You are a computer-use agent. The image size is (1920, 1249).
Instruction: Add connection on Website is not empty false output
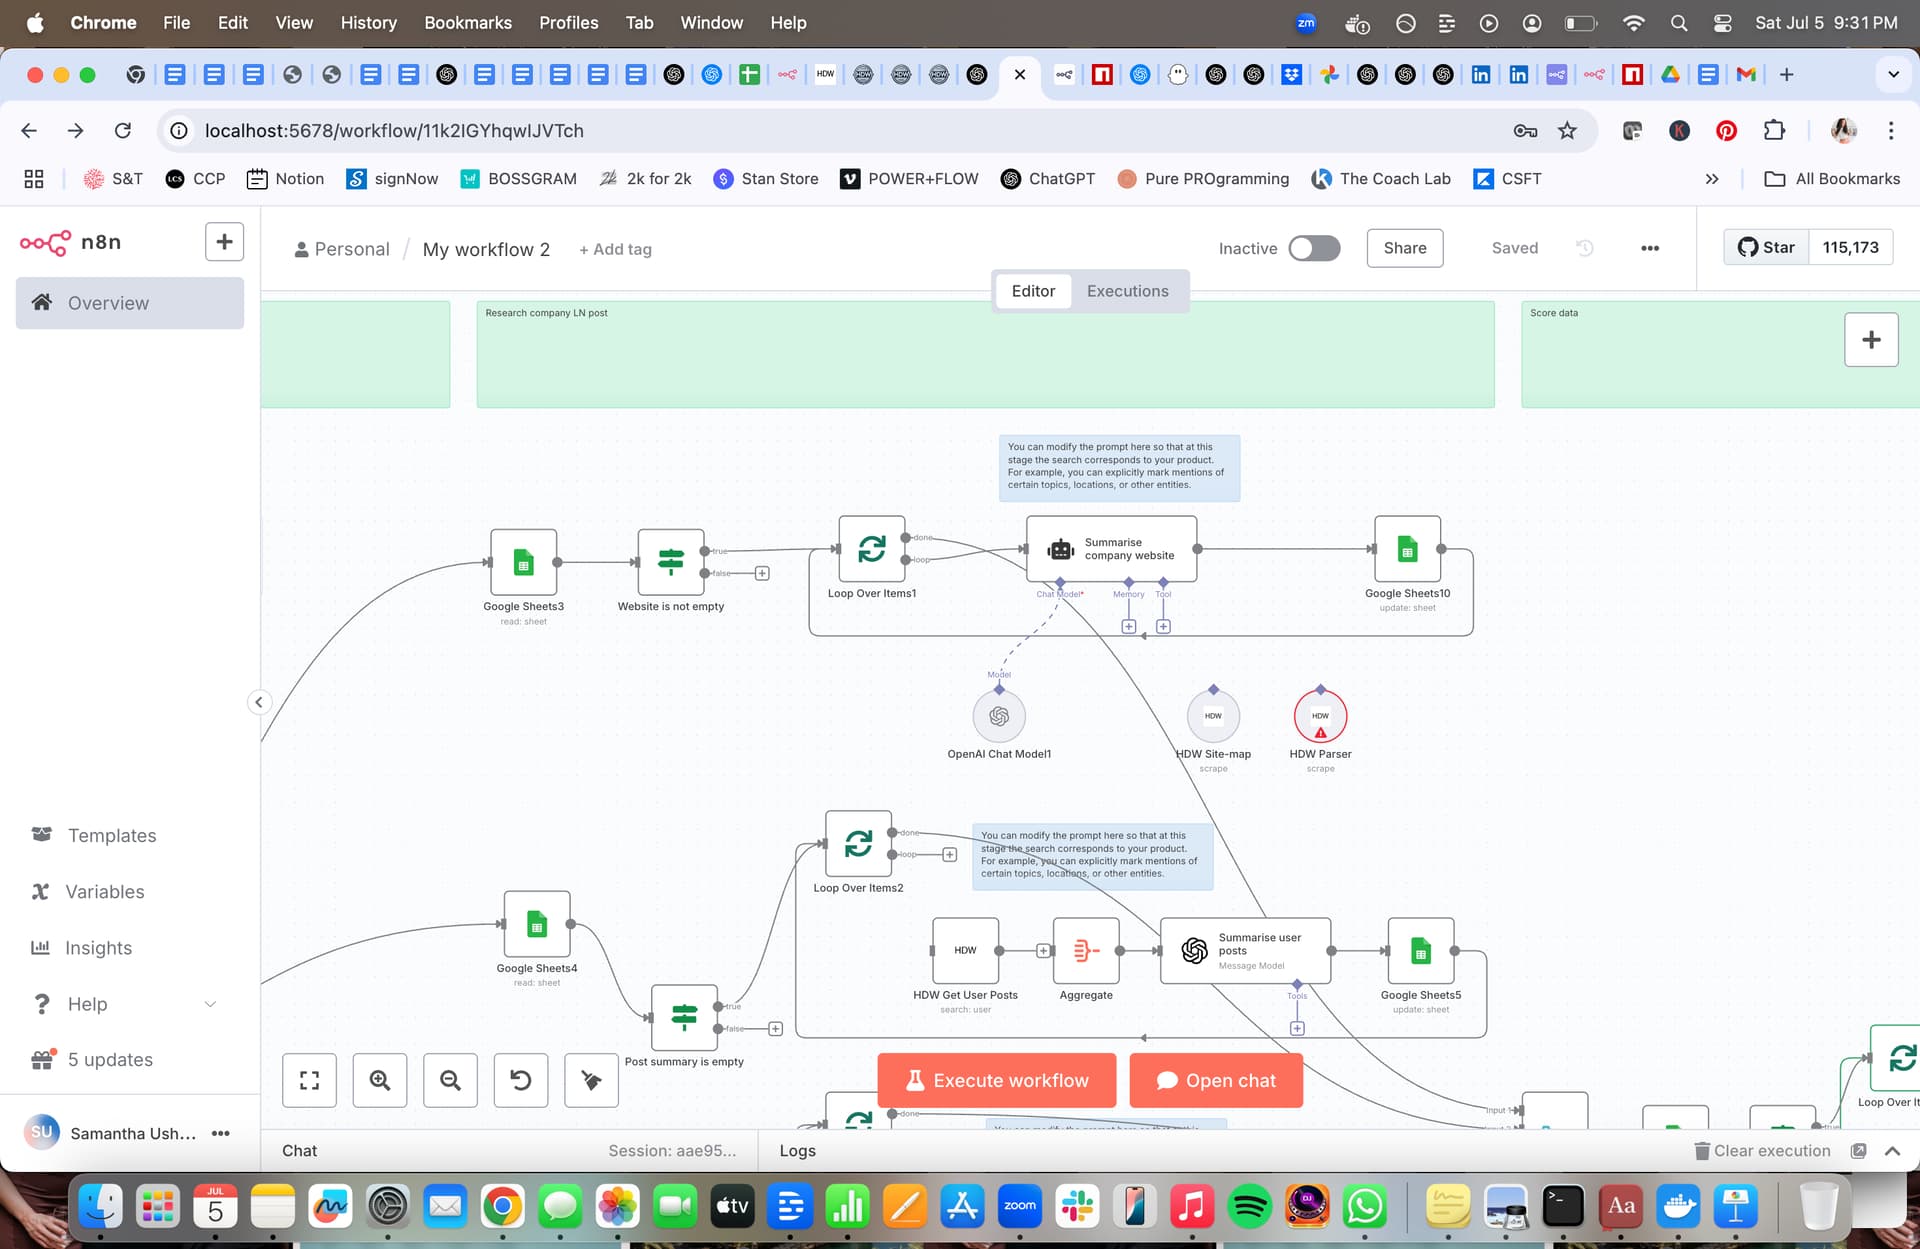point(762,573)
